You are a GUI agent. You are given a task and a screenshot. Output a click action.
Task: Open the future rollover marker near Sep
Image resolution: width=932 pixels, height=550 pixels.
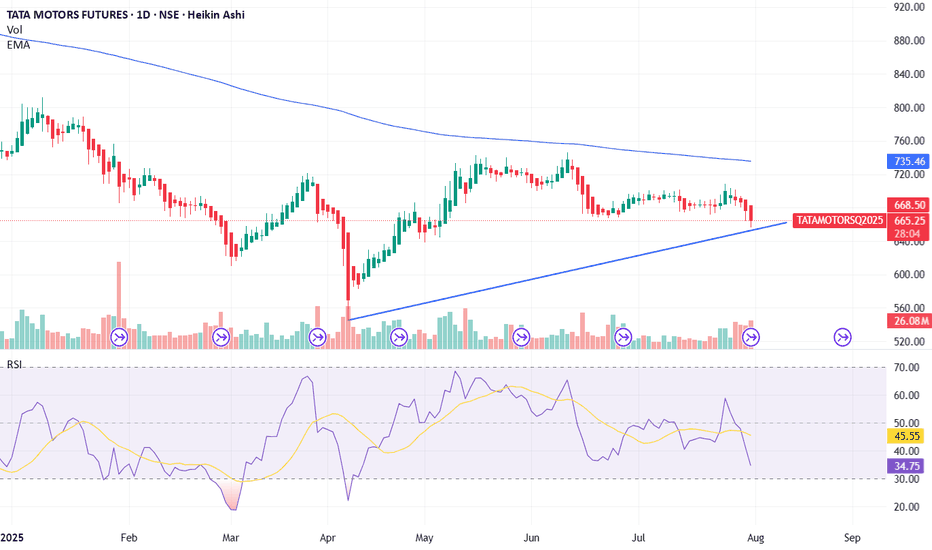pyautogui.click(x=843, y=338)
